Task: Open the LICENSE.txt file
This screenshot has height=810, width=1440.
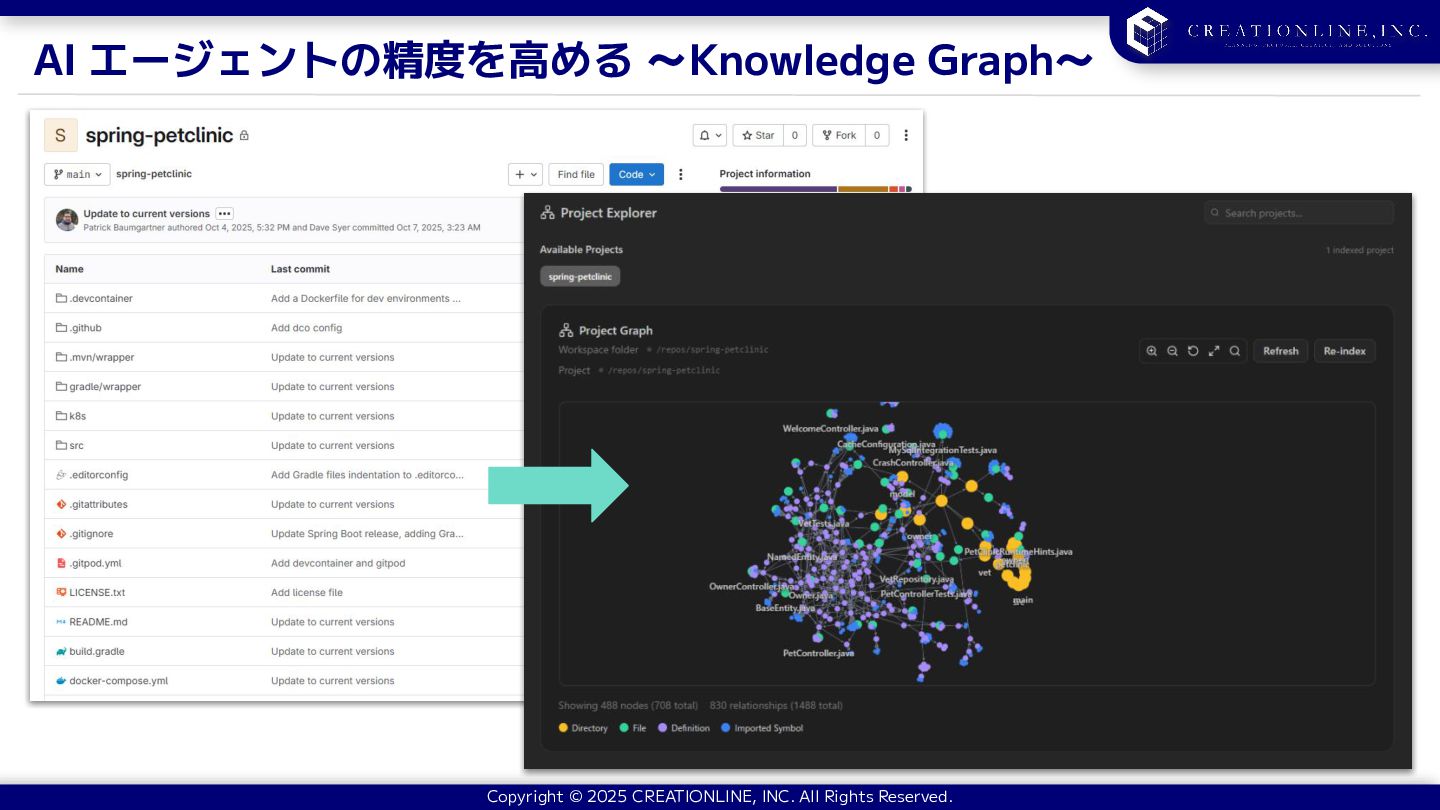Action: (x=97, y=592)
